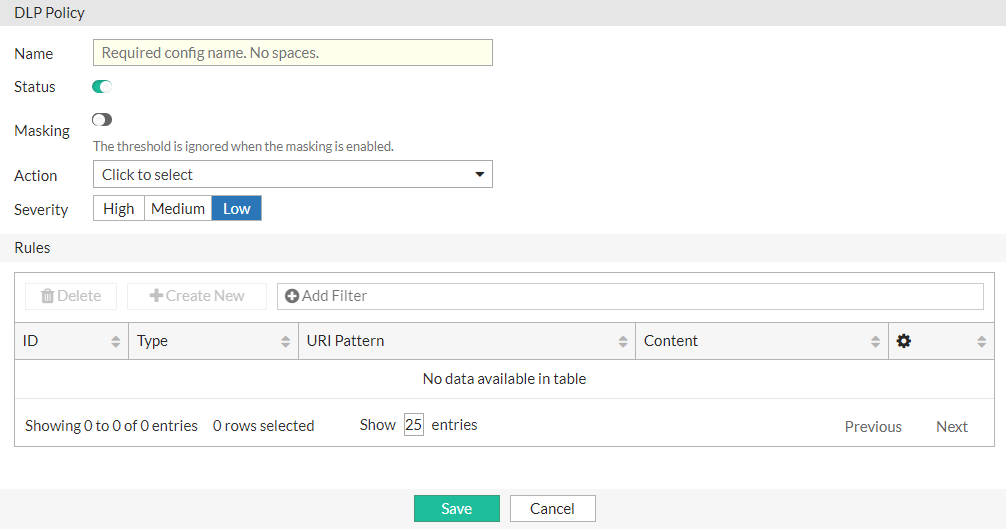Select Medium severity option

pyautogui.click(x=178, y=209)
